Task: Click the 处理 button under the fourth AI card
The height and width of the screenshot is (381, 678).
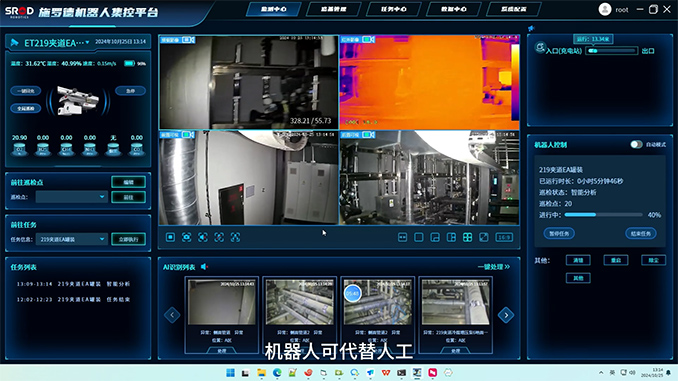Action: [x=456, y=351]
